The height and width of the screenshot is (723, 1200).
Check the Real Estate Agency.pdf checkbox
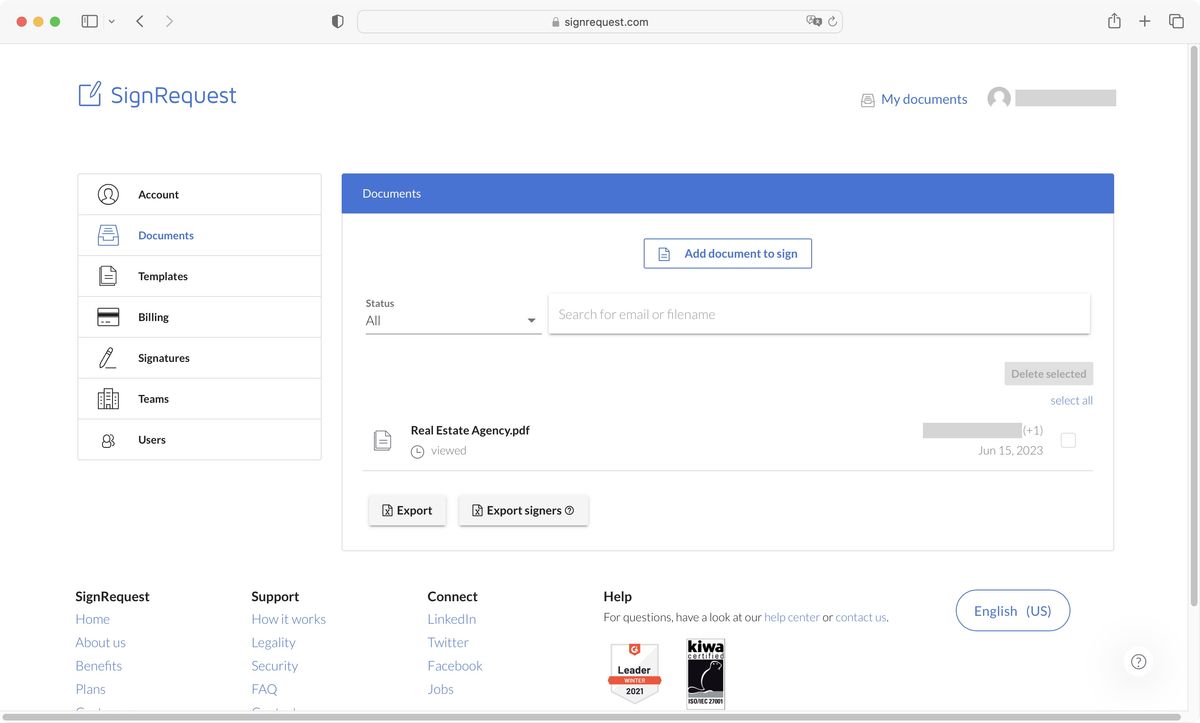[1068, 440]
